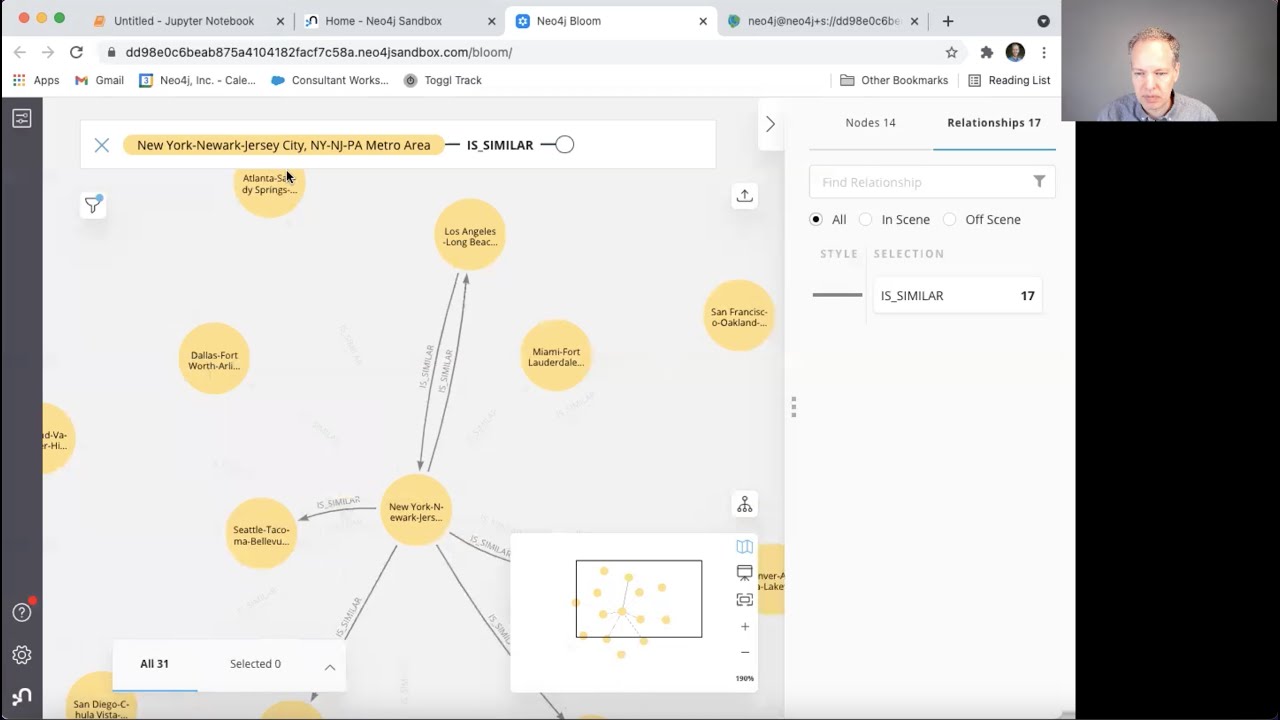Open the Gmail bookmark
Screen dimensions: 1280x720
[99, 80]
